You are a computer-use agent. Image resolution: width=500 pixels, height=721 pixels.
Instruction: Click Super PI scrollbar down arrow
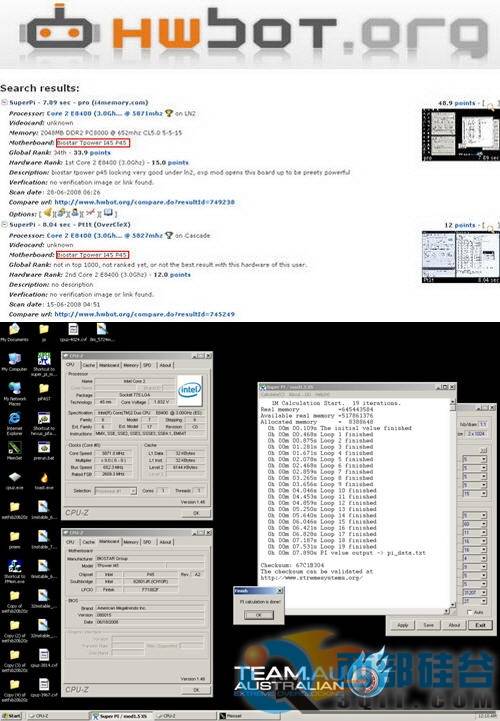click(453, 604)
